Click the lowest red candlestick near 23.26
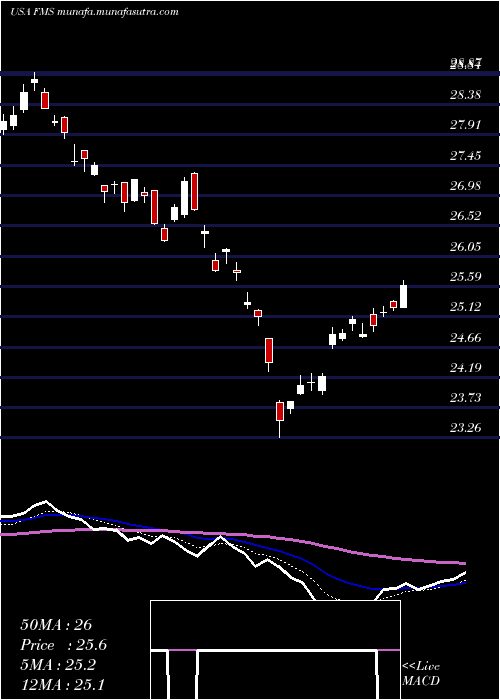Viewport: 500px width, 700px height. pyautogui.click(x=280, y=417)
